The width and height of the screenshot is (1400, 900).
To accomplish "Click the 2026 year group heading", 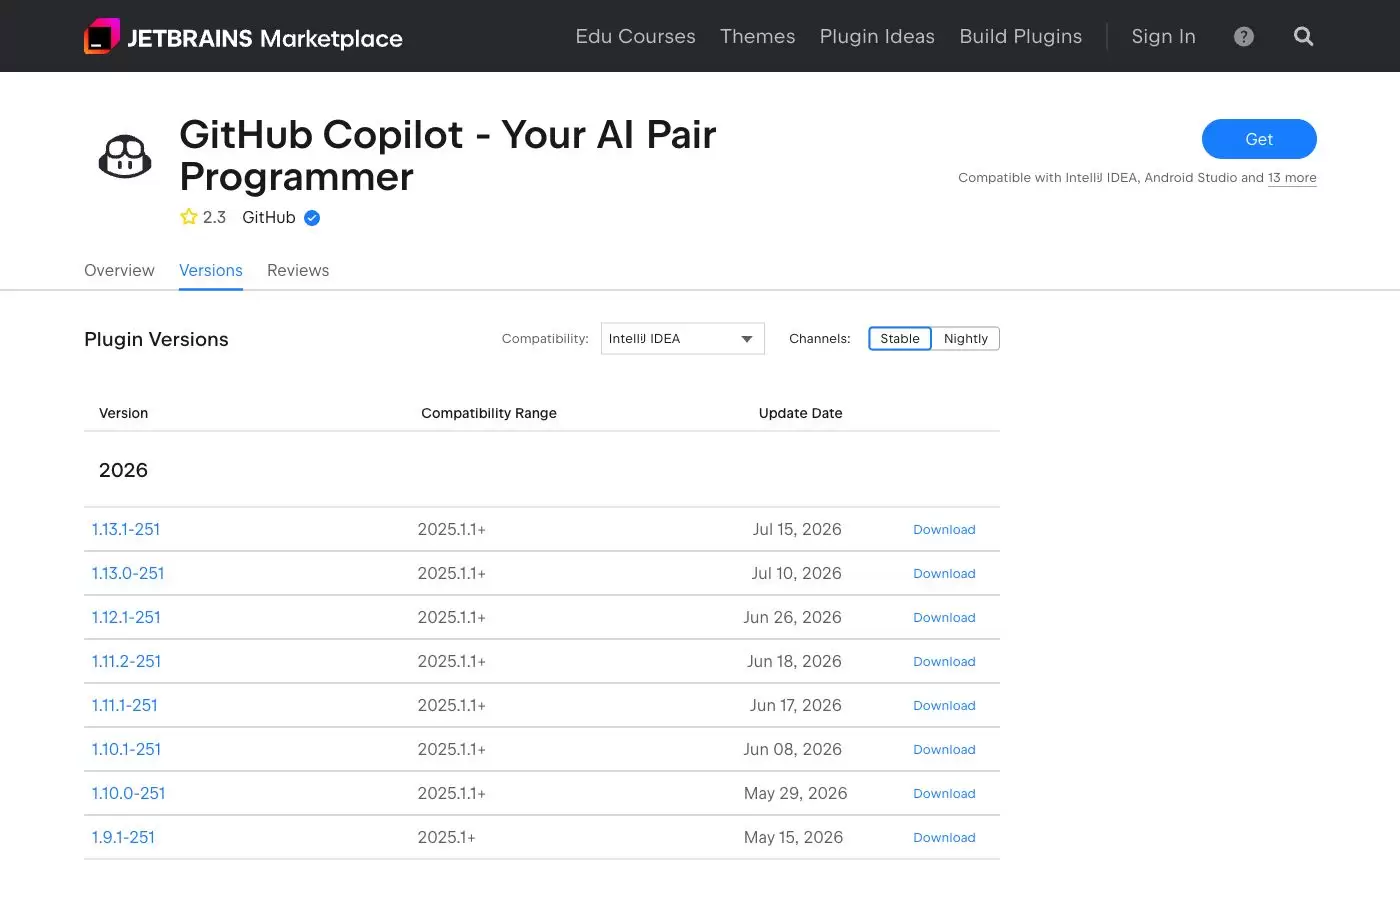I will [x=123, y=470].
